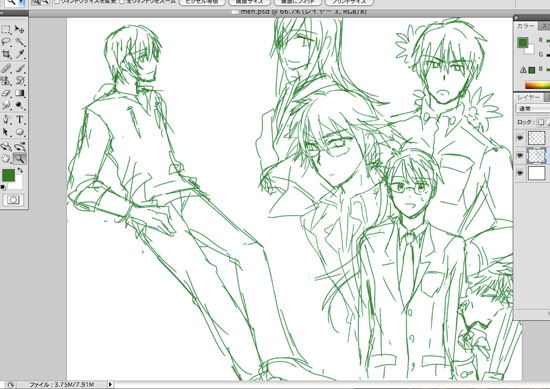The width and height of the screenshot is (550, 389).
Task: Adjust the R channel slider
Action: 548,41
